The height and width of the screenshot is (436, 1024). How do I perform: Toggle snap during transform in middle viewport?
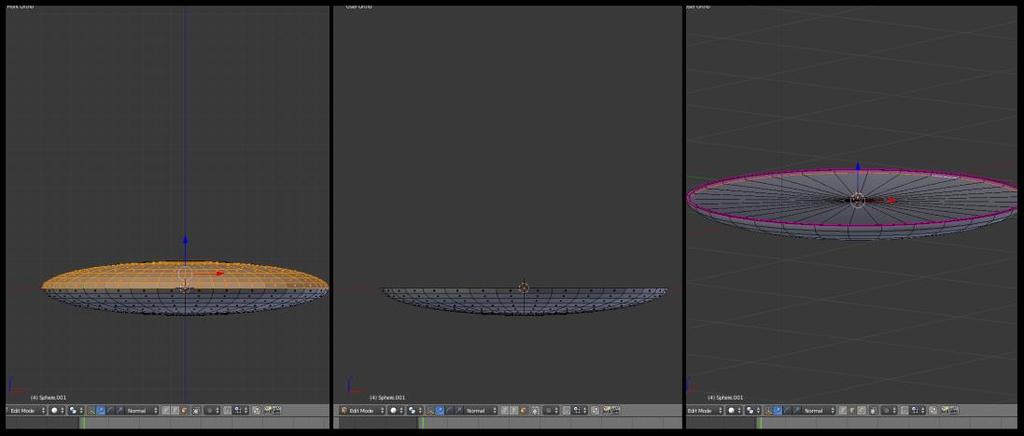[x=566, y=411]
